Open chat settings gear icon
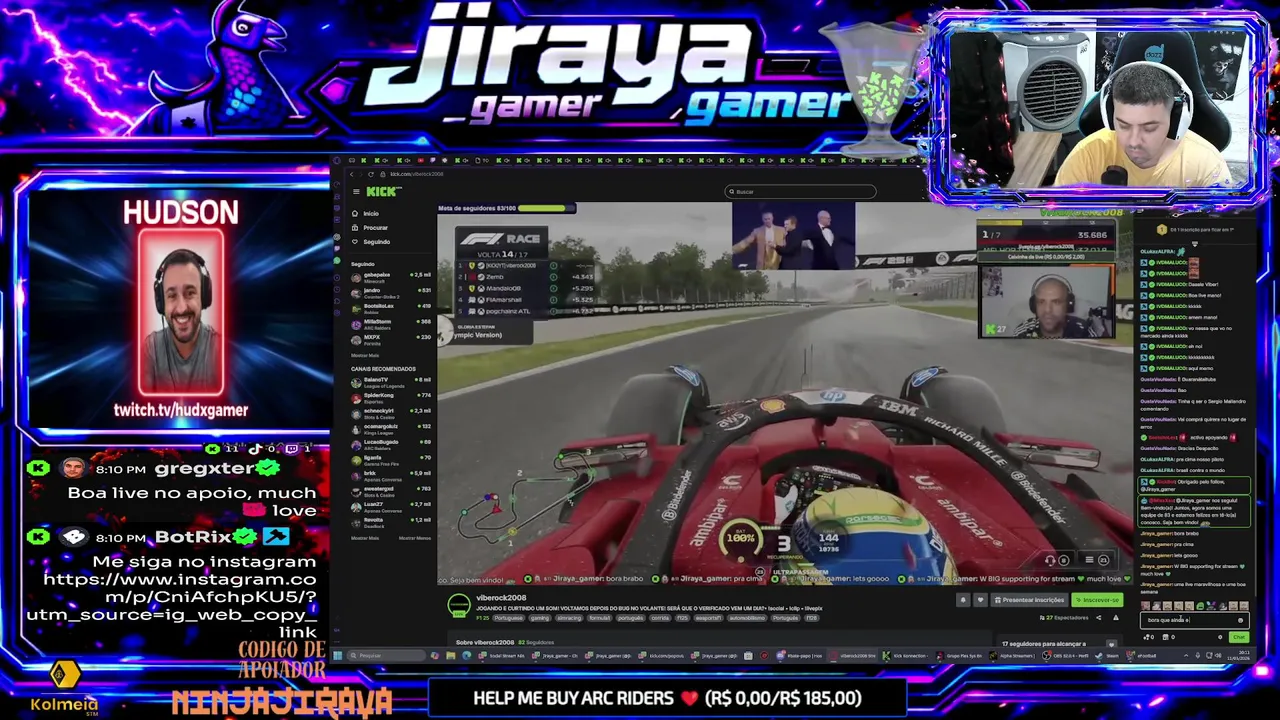The image size is (1280, 720). [x=1220, y=637]
